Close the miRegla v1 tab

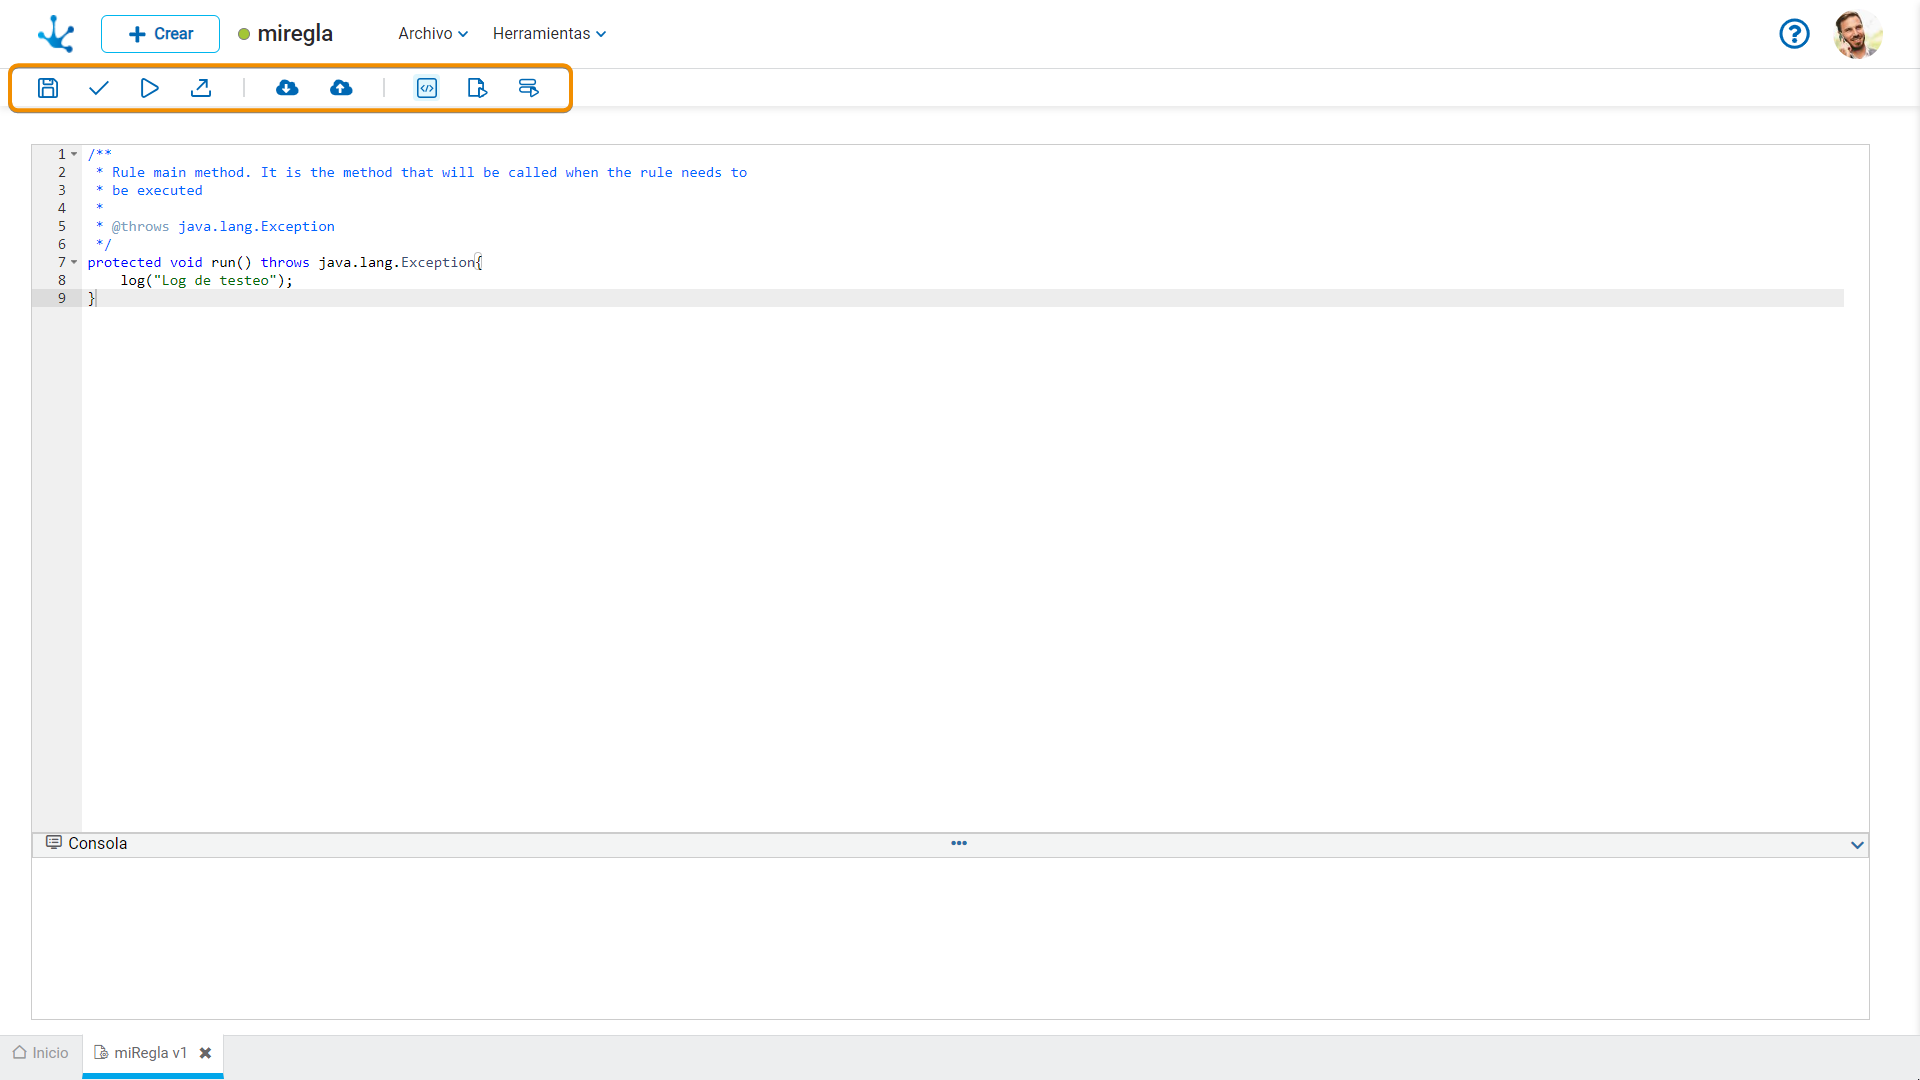point(205,1053)
